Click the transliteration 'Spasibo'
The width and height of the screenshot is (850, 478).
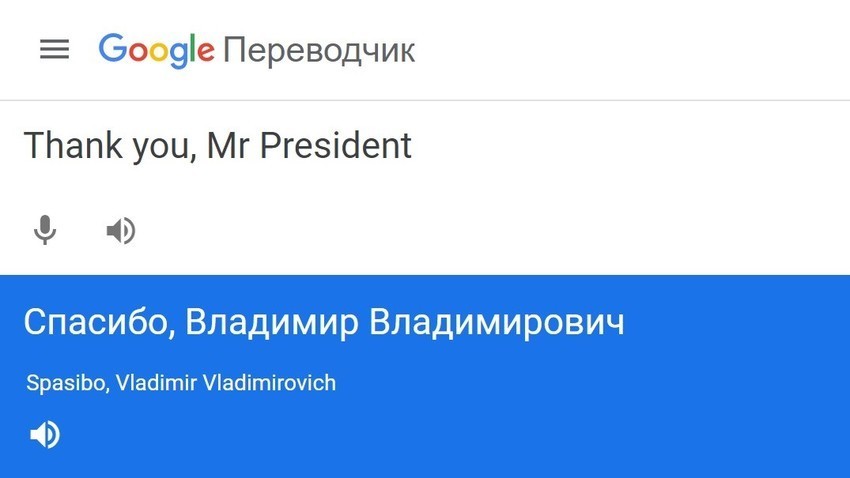tap(67, 383)
